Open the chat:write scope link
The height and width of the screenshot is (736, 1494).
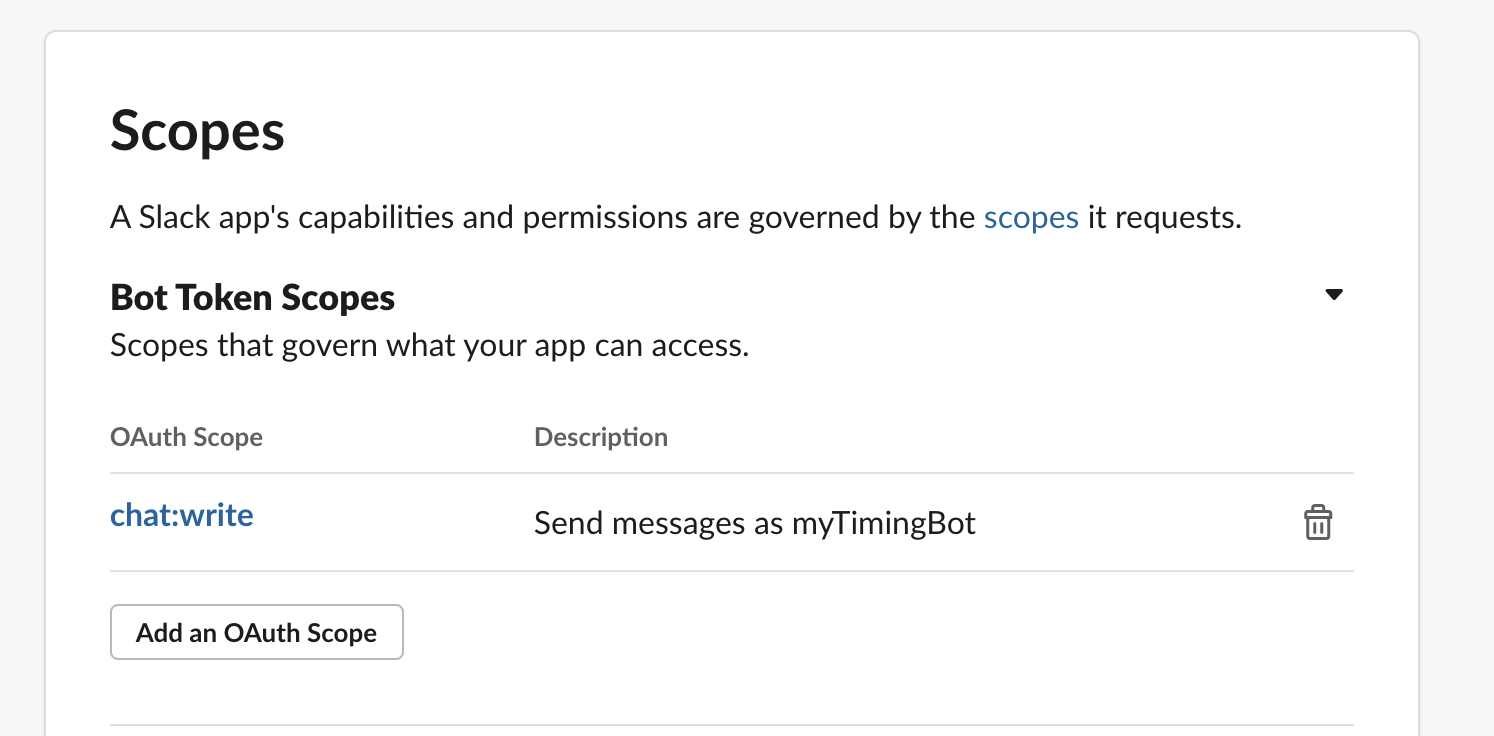pyautogui.click(x=182, y=515)
